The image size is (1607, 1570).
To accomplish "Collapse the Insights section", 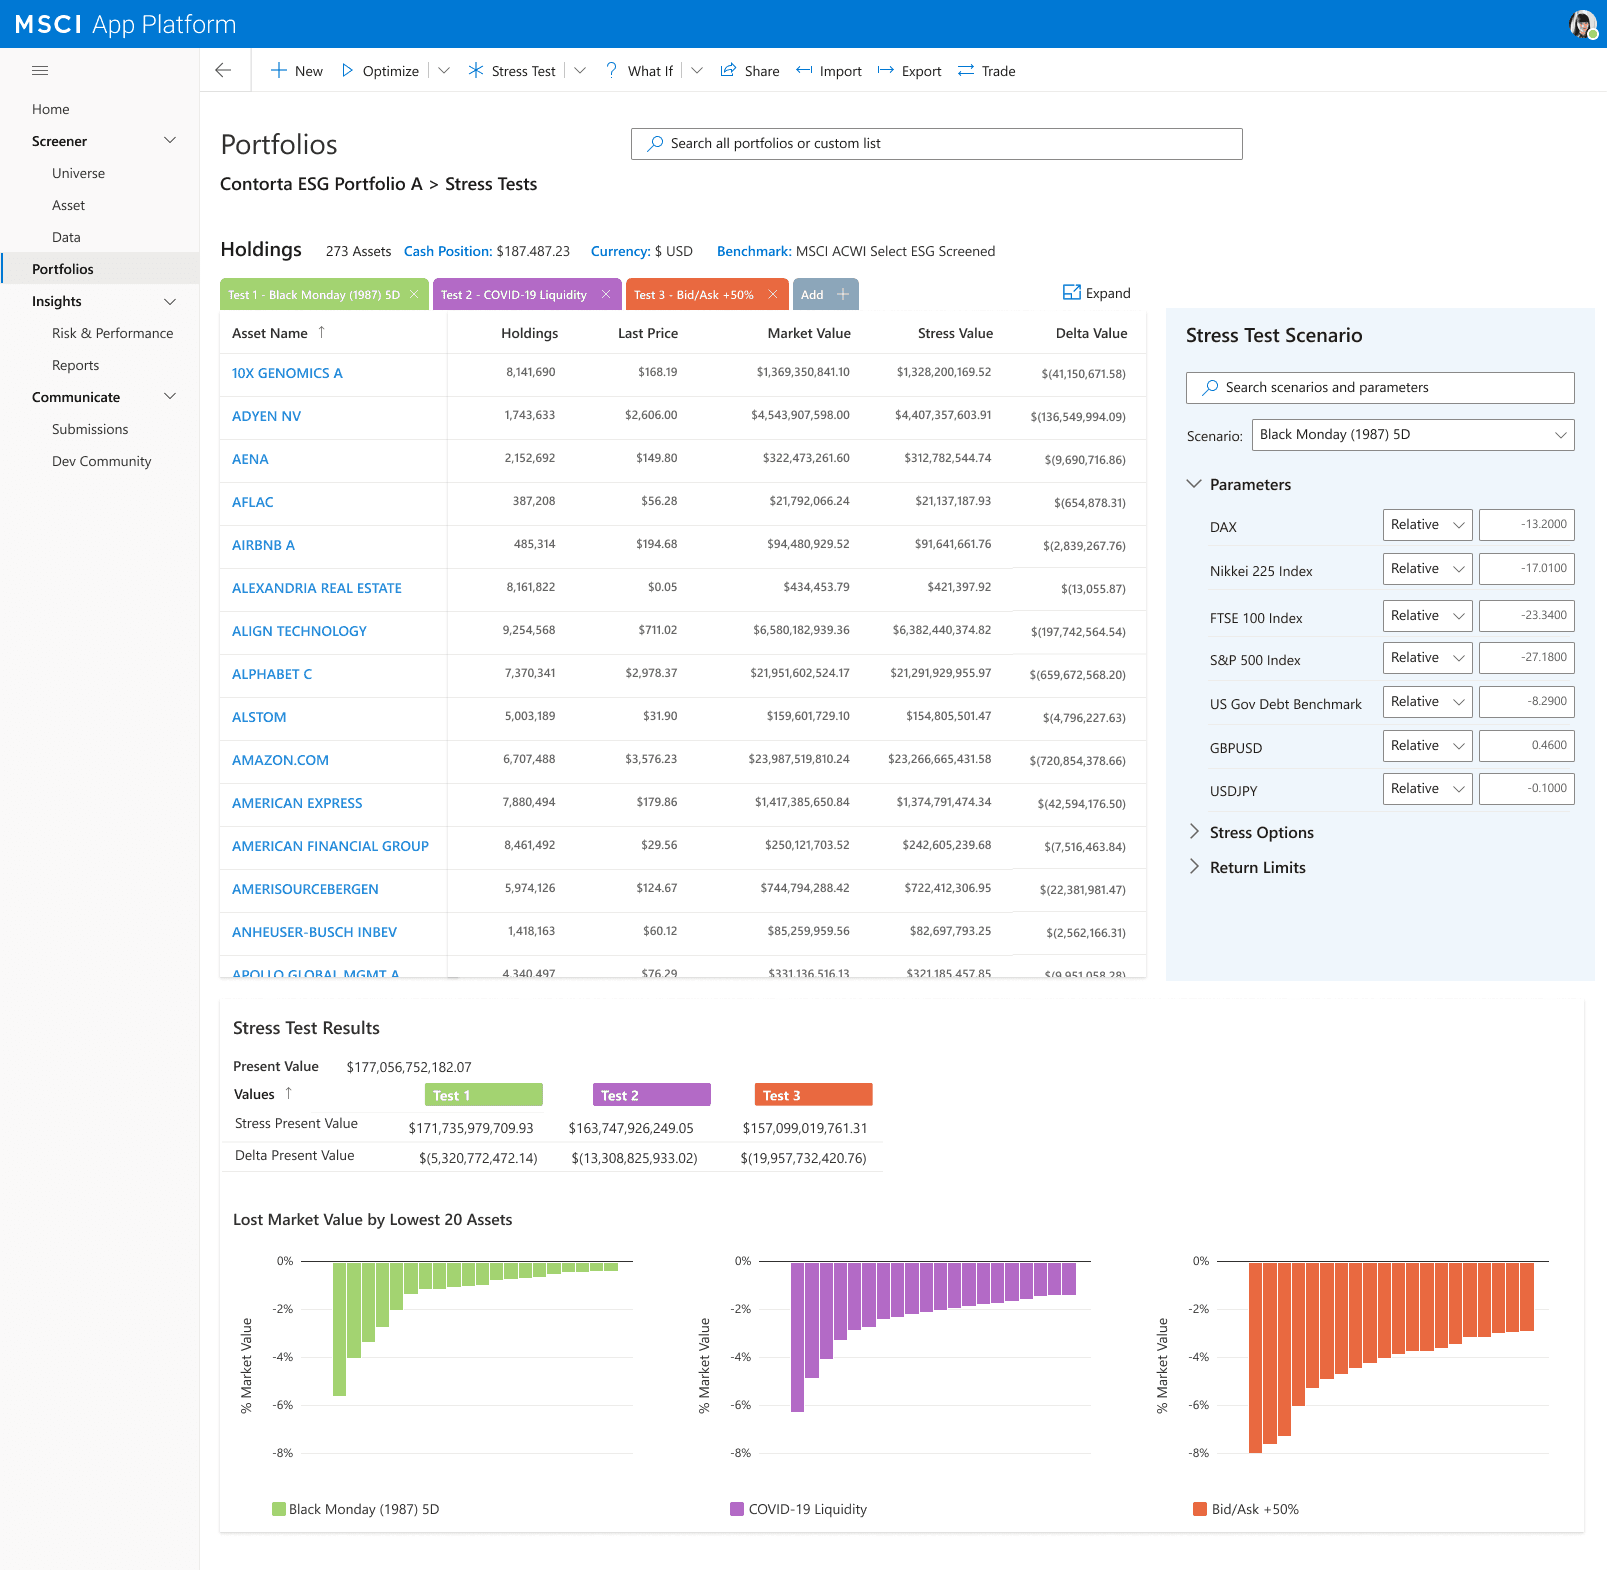I will pos(170,301).
